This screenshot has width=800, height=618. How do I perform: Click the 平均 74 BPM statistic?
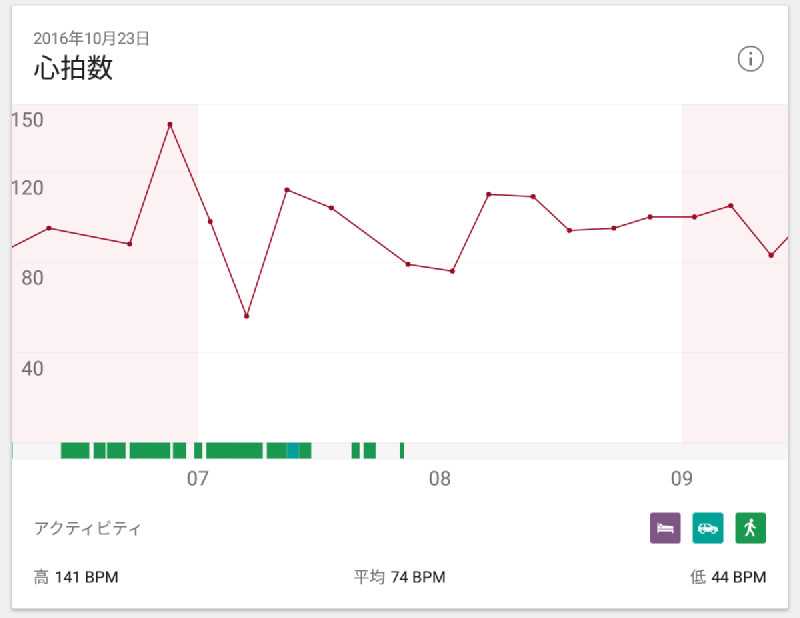click(x=399, y=577)
